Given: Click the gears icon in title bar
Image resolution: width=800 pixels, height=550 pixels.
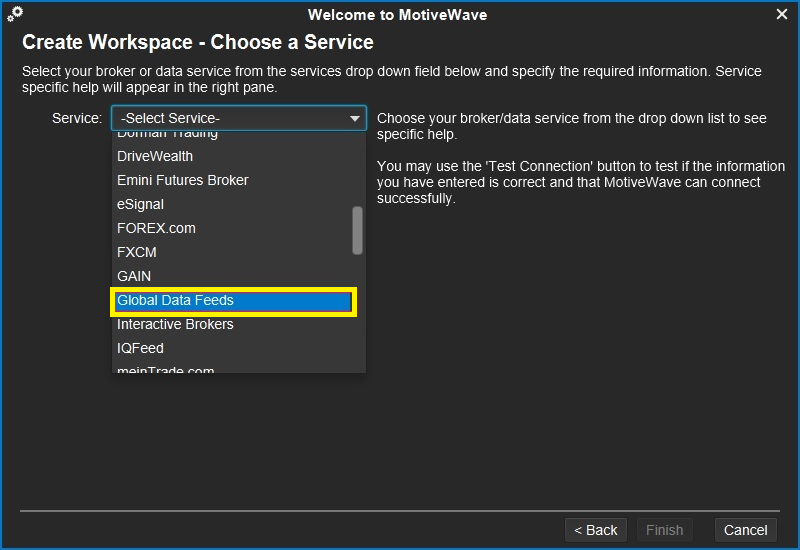Looking at the screenshot, I should pyautogui.click(x=15, y=14).
